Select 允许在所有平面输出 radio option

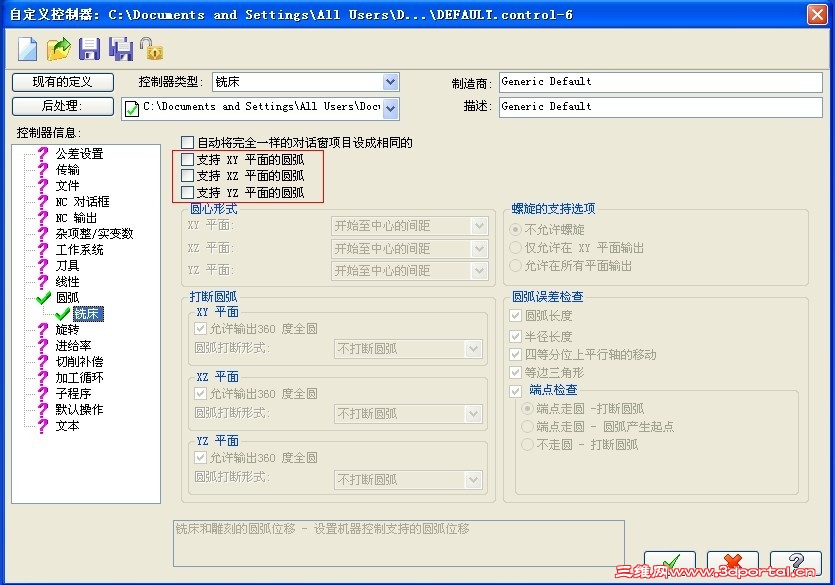tap(515, 265)
